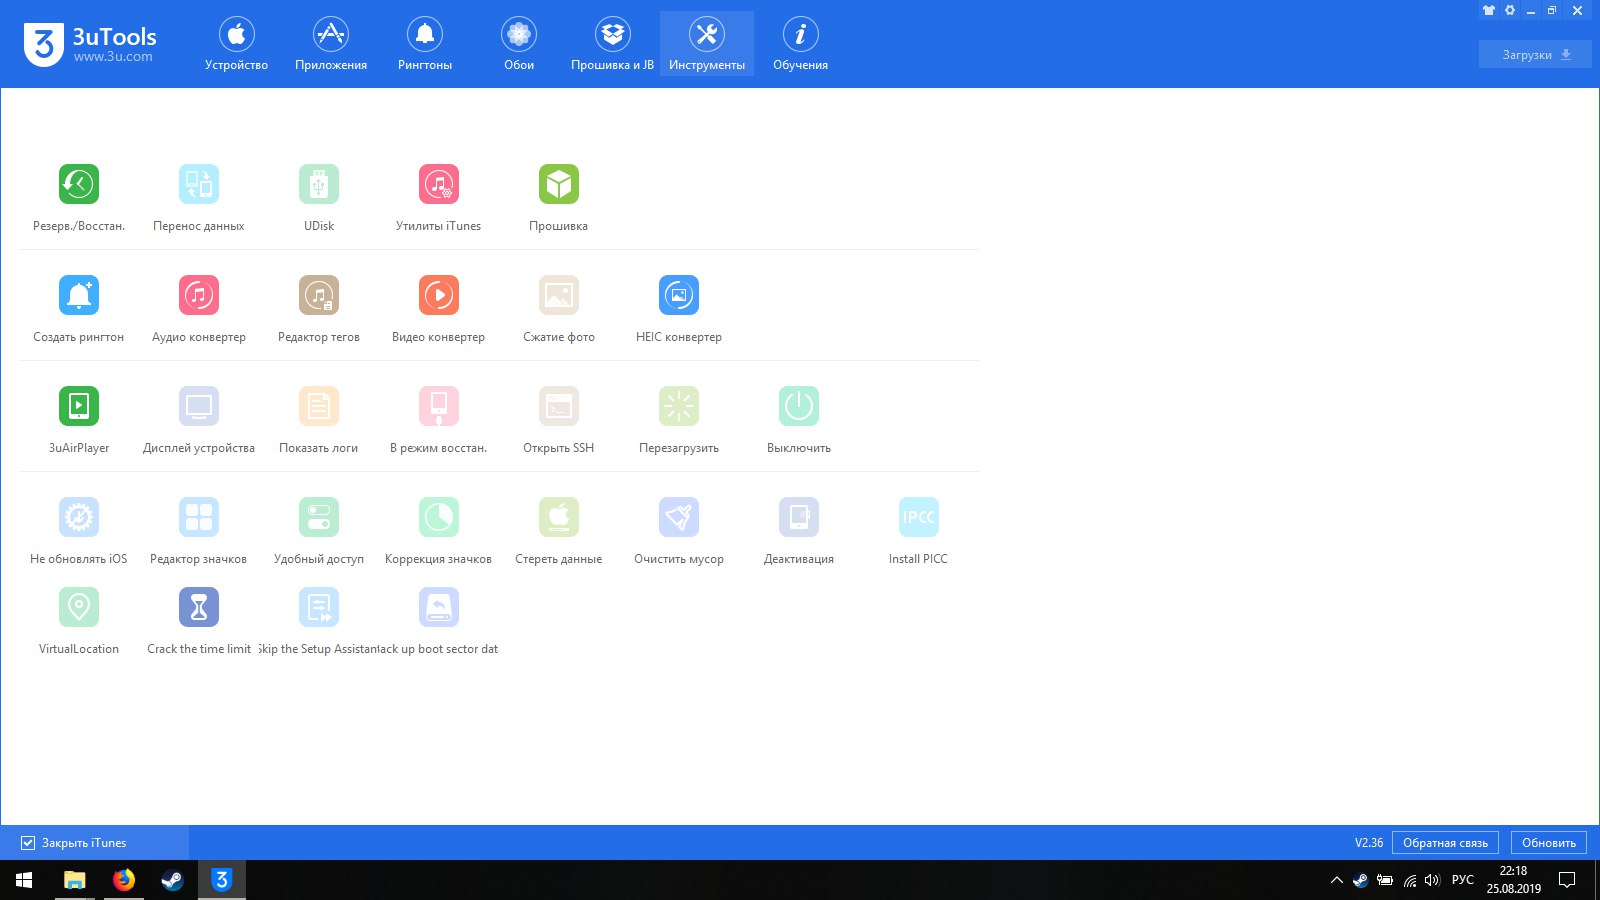
Task: Switch to the Приложения tab
Action: tap(331, 45)
